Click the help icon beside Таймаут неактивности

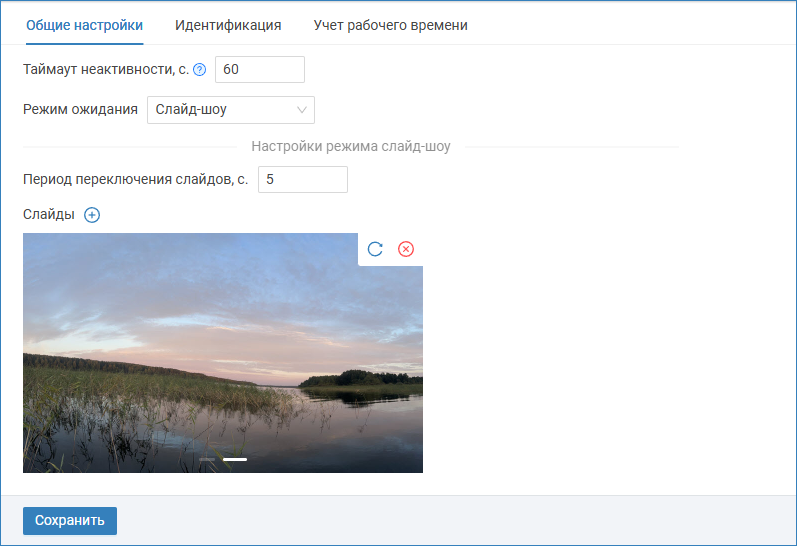[x=199, y=70]
